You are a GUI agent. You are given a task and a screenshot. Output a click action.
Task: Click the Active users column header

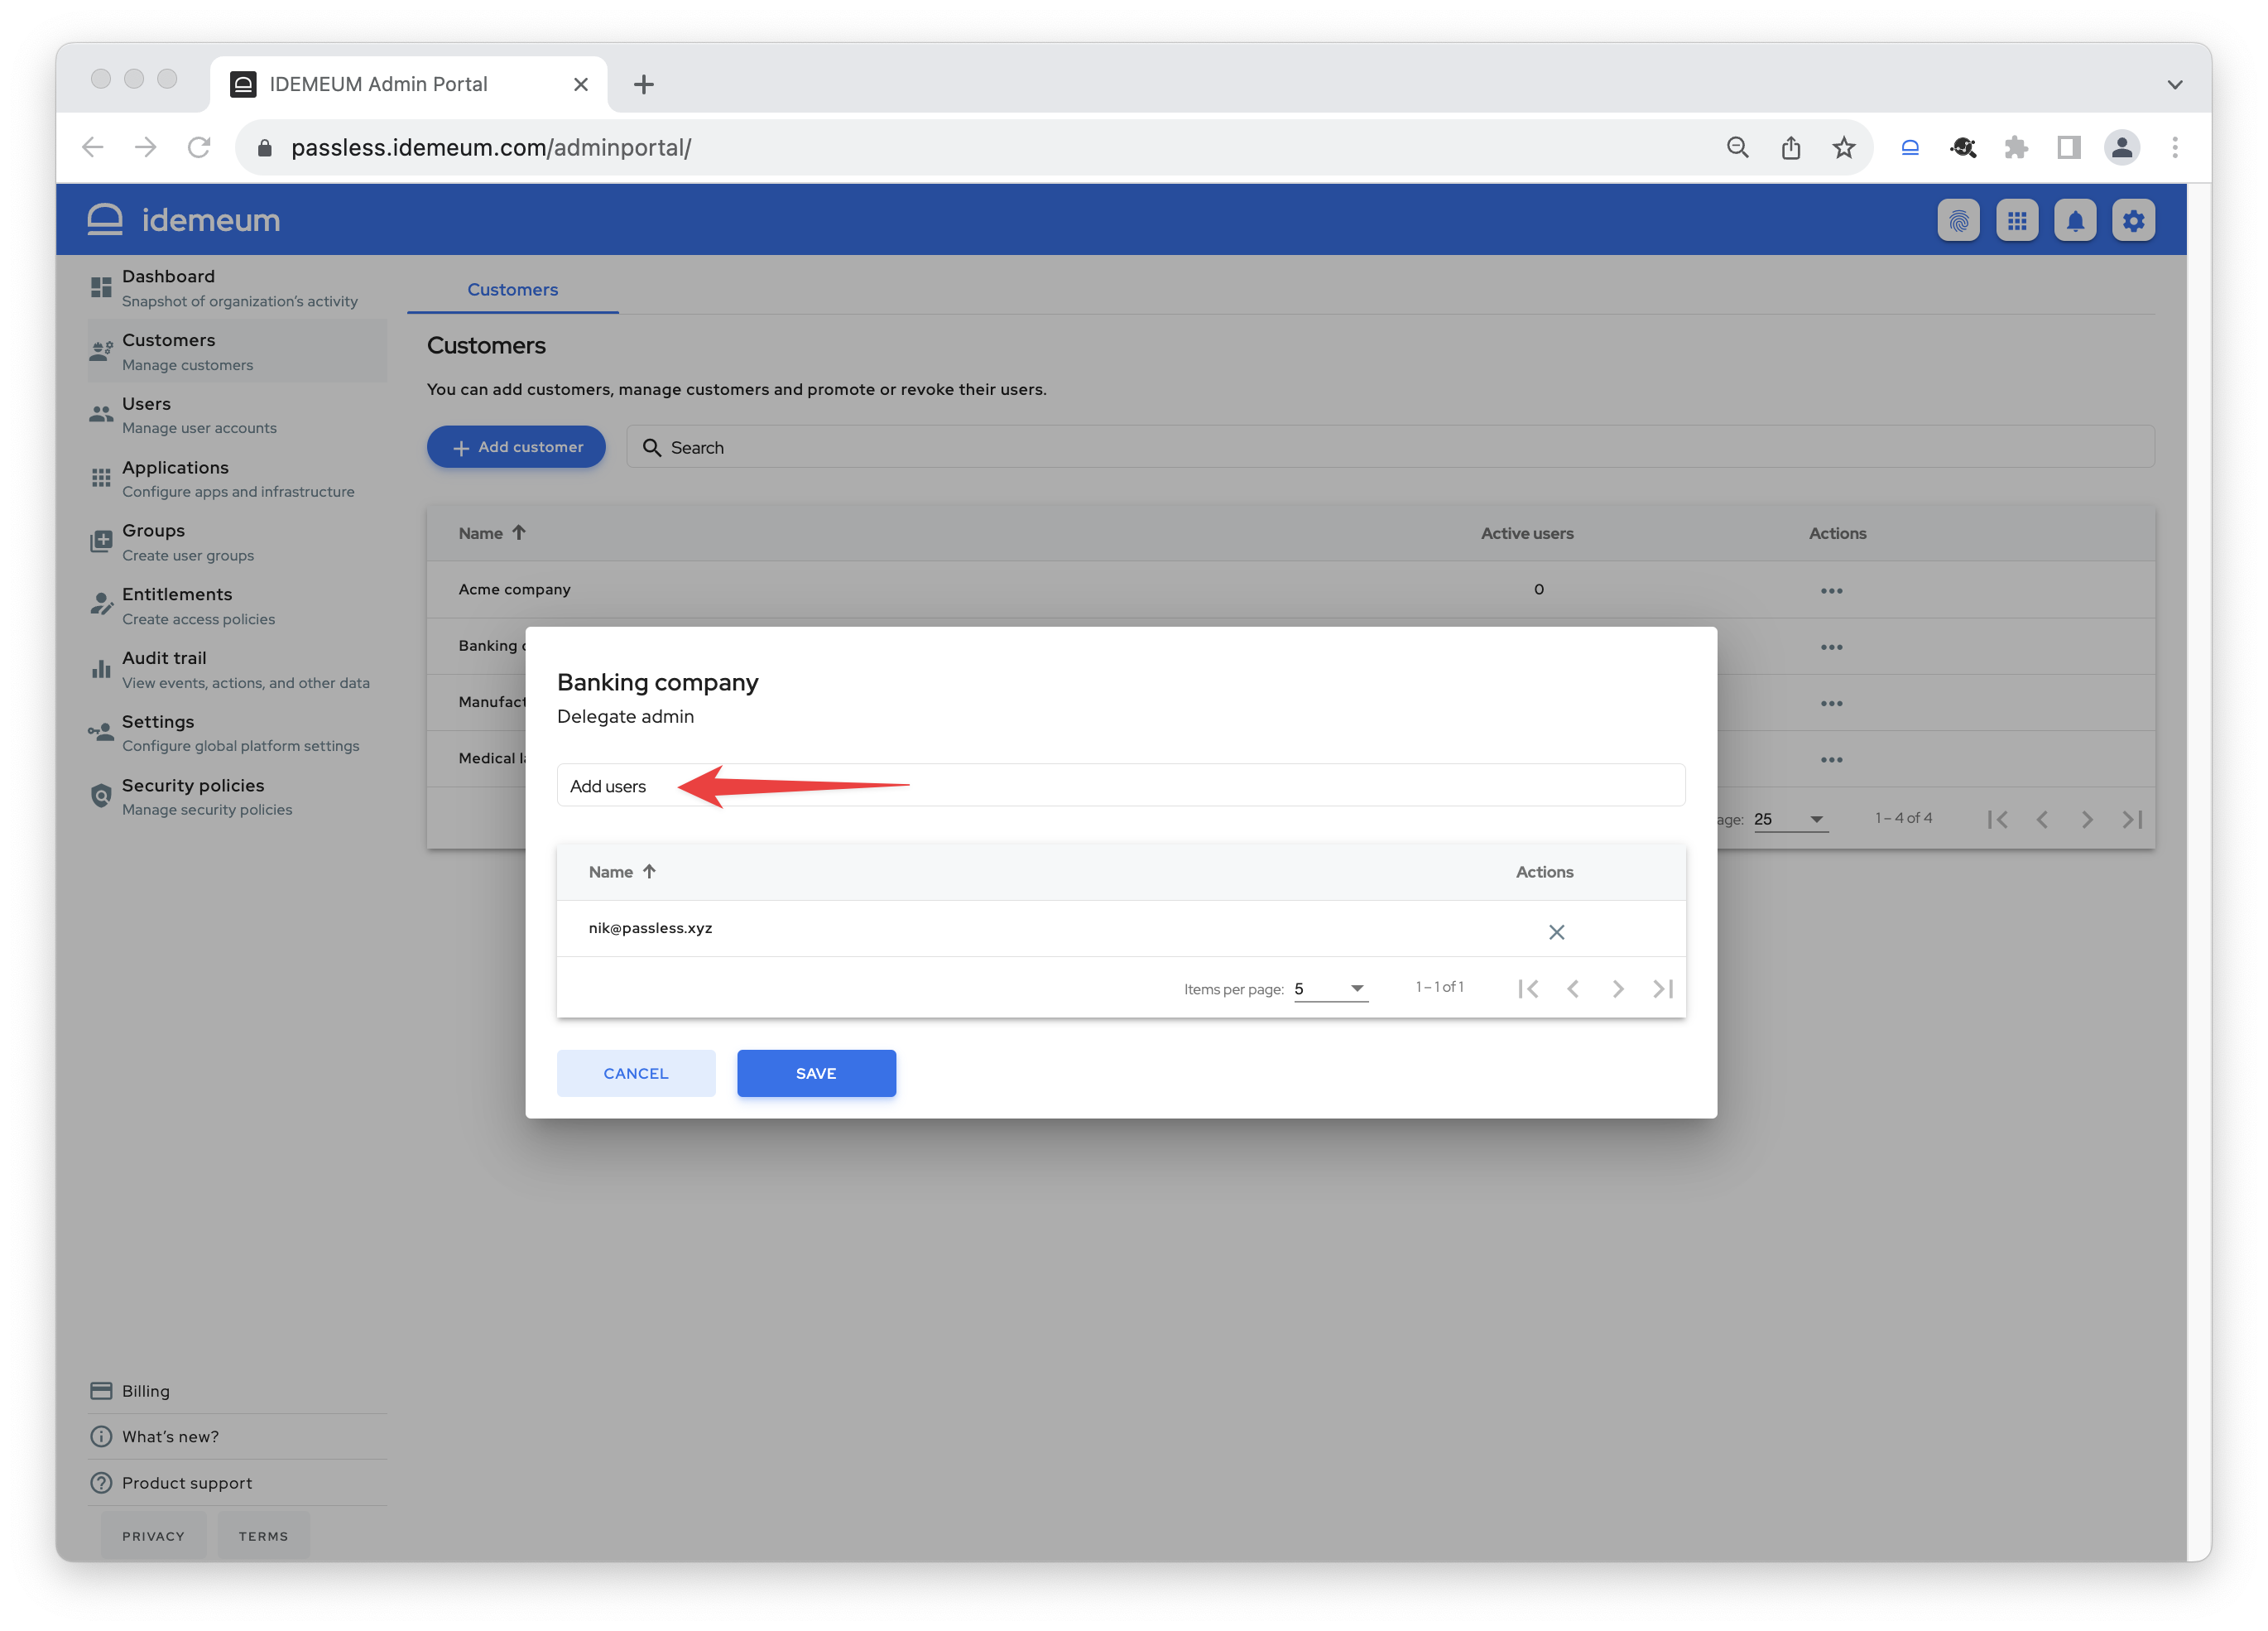[x=1526, y=533]
